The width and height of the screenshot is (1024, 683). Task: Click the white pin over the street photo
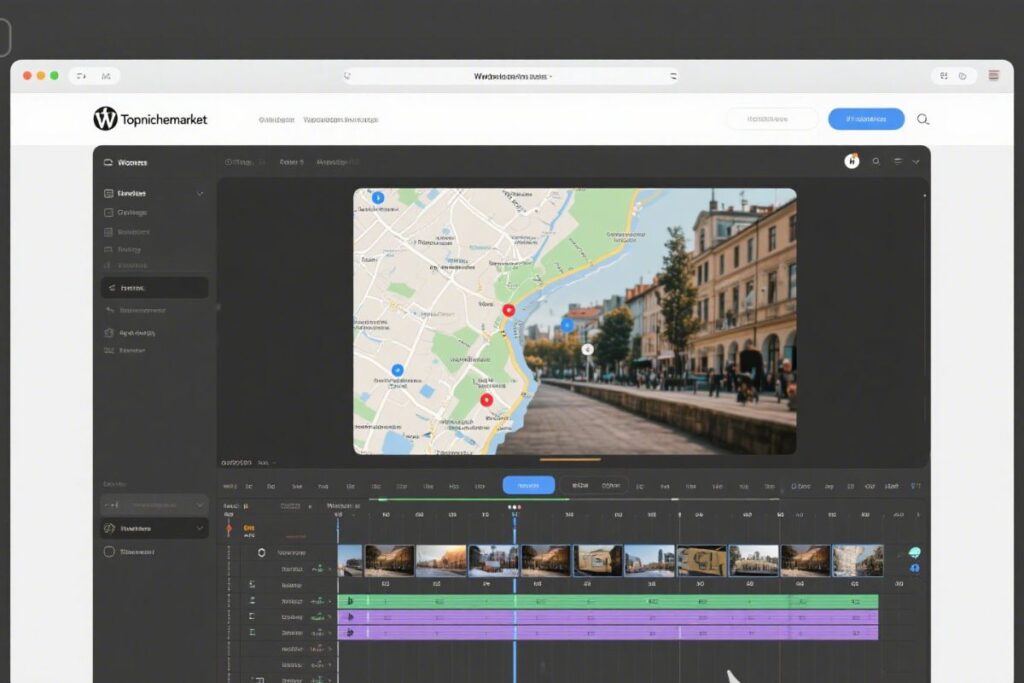pyautogui.click(x=587, y=349)
